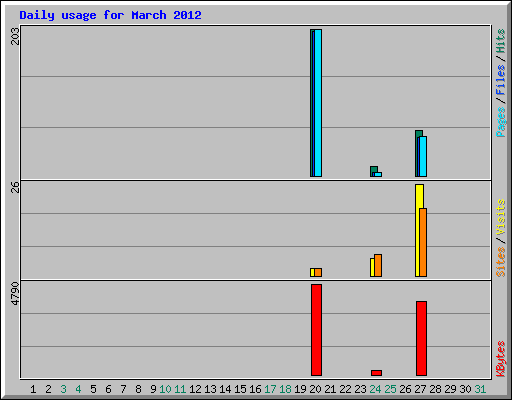Click green day 17 on the x-axis

point(270,389)
